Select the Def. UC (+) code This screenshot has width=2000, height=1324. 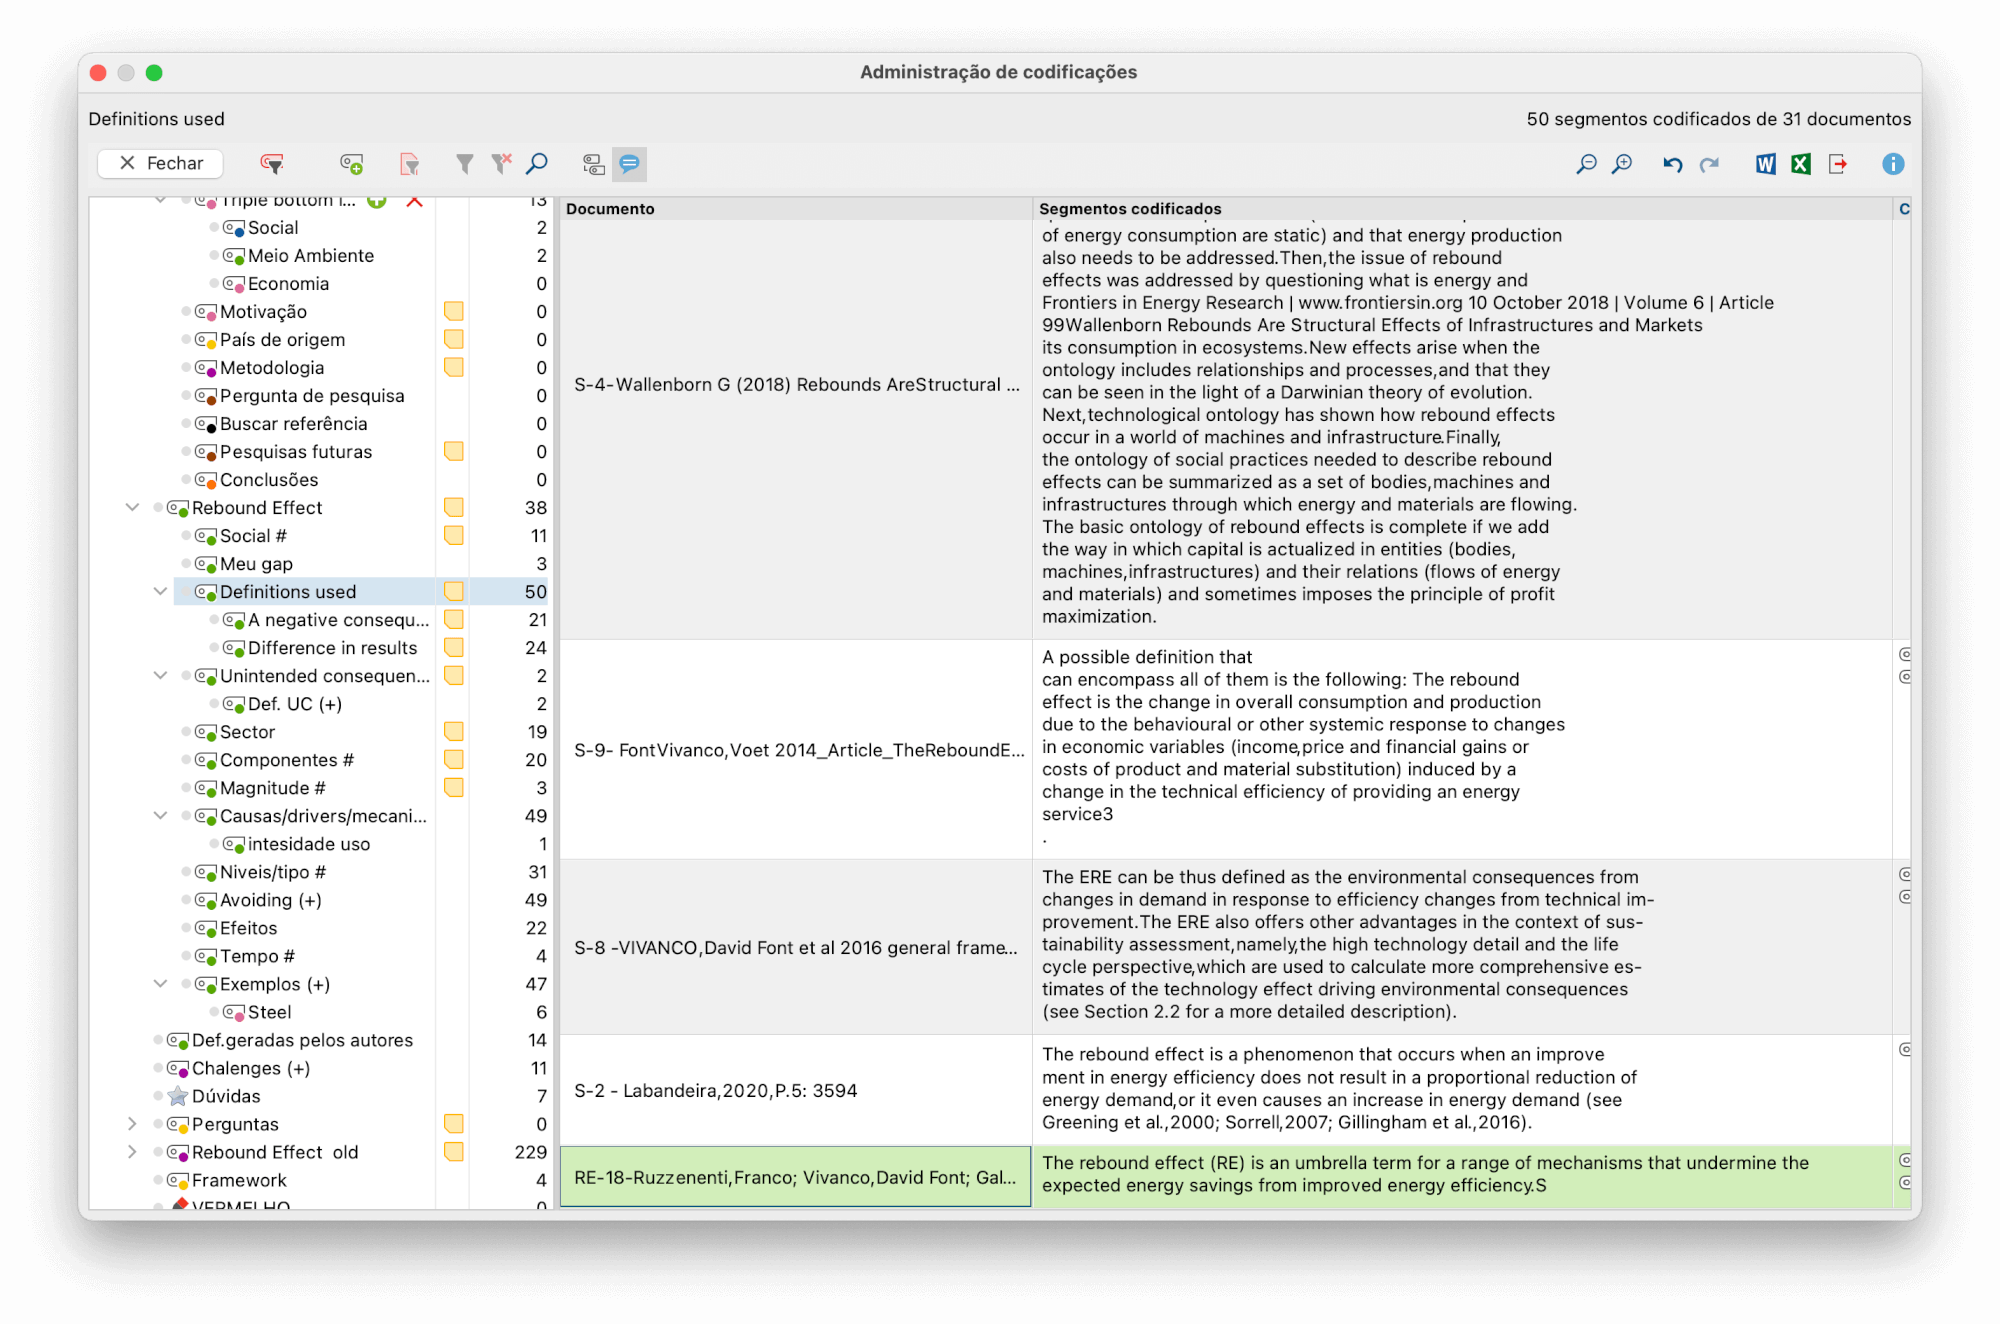coord(295,703)
